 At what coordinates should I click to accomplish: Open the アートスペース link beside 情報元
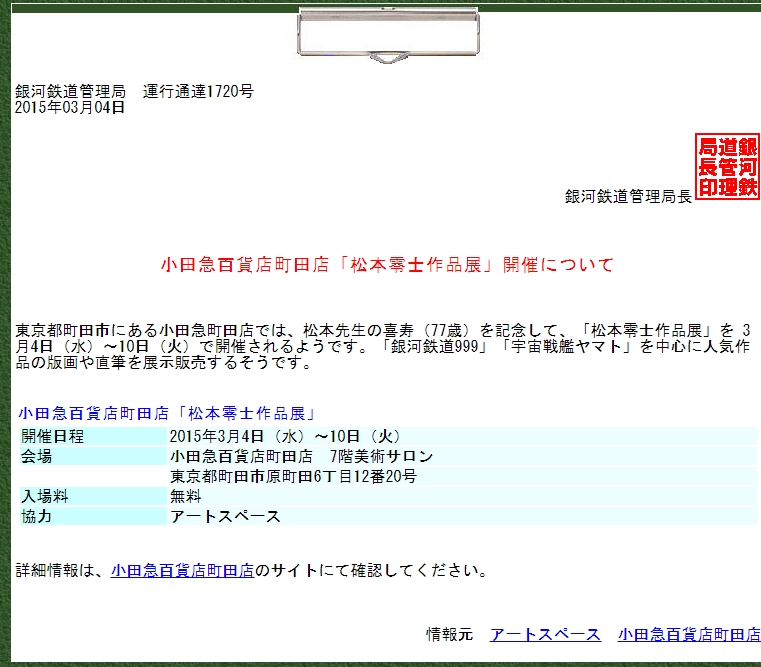pyautogui.click(x=546, y=634)
